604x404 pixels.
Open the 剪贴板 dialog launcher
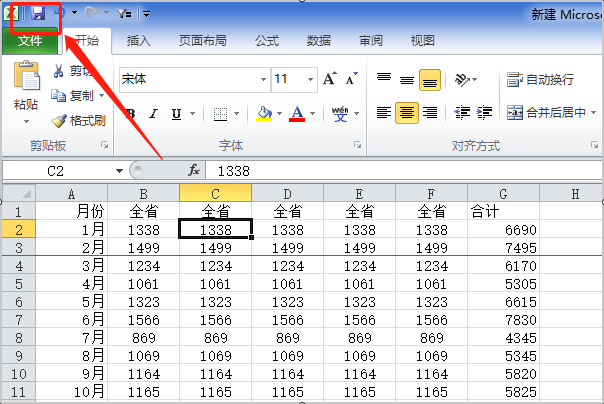point(104,145)
